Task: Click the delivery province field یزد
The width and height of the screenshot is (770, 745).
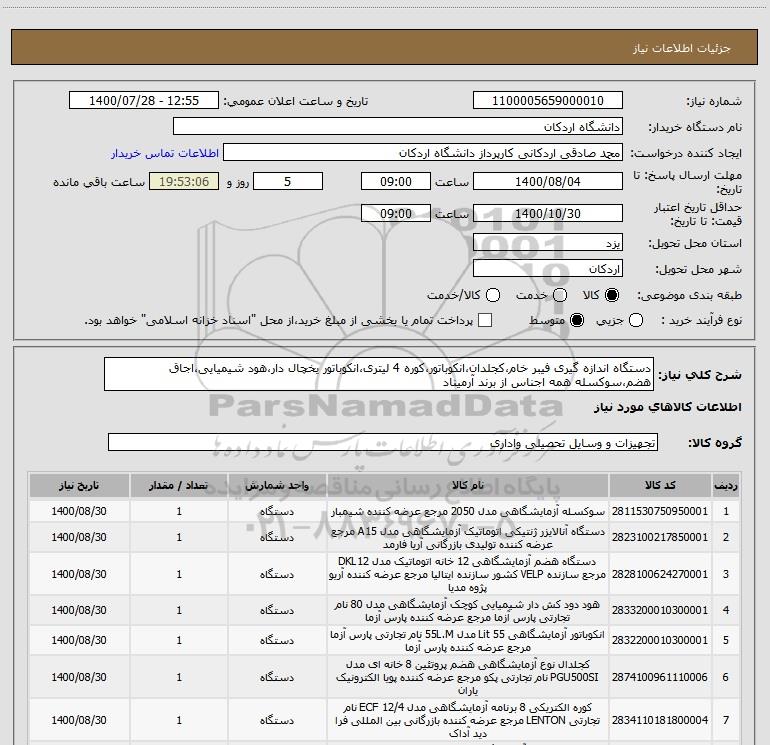Action: click(548, 243)
